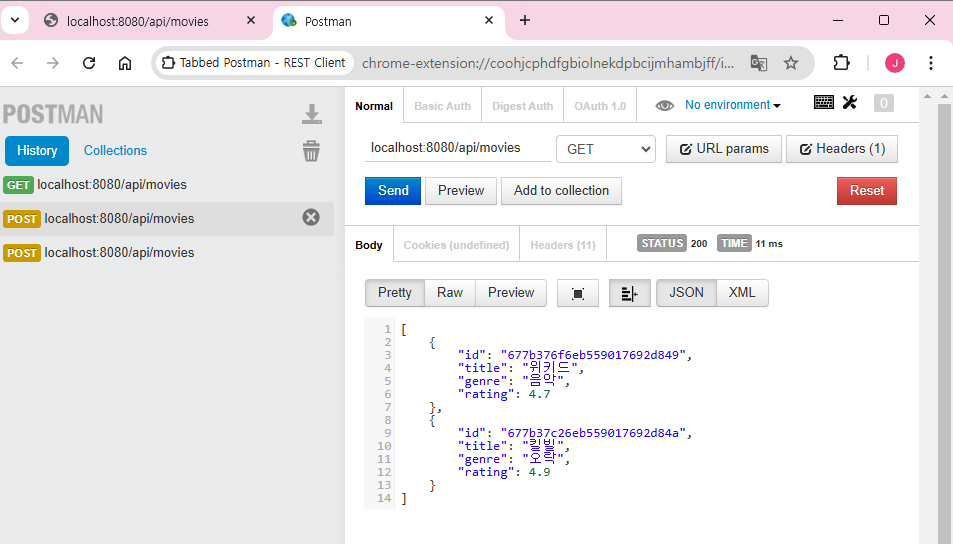Click the POSTMAN logo text
This screenshot has height=544, width=953.
pyautogui.click(x=53, y=114)
